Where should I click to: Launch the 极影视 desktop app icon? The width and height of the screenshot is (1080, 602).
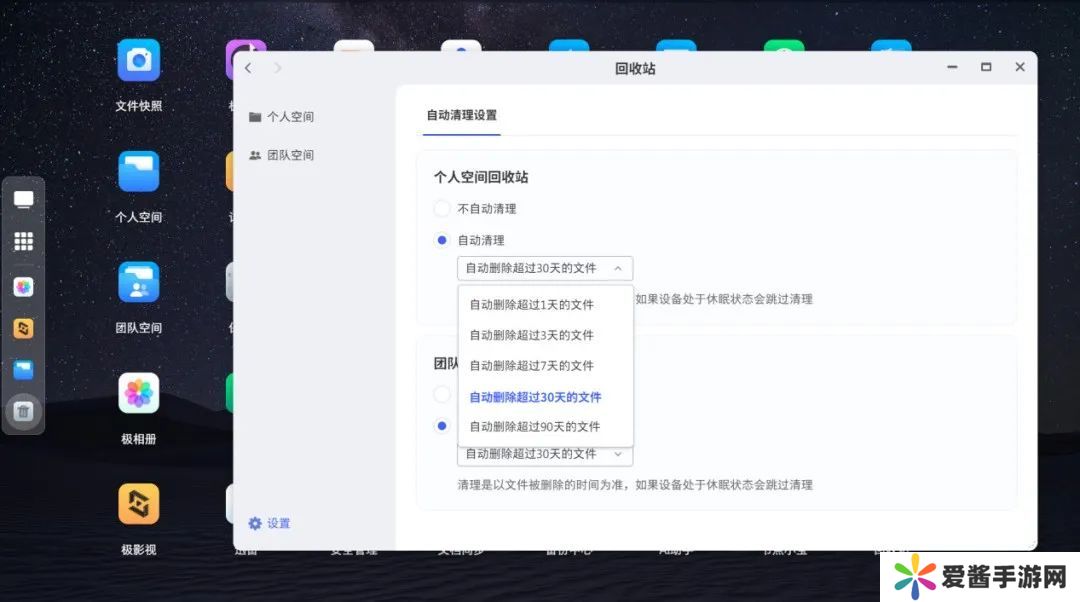click(138, 504)
